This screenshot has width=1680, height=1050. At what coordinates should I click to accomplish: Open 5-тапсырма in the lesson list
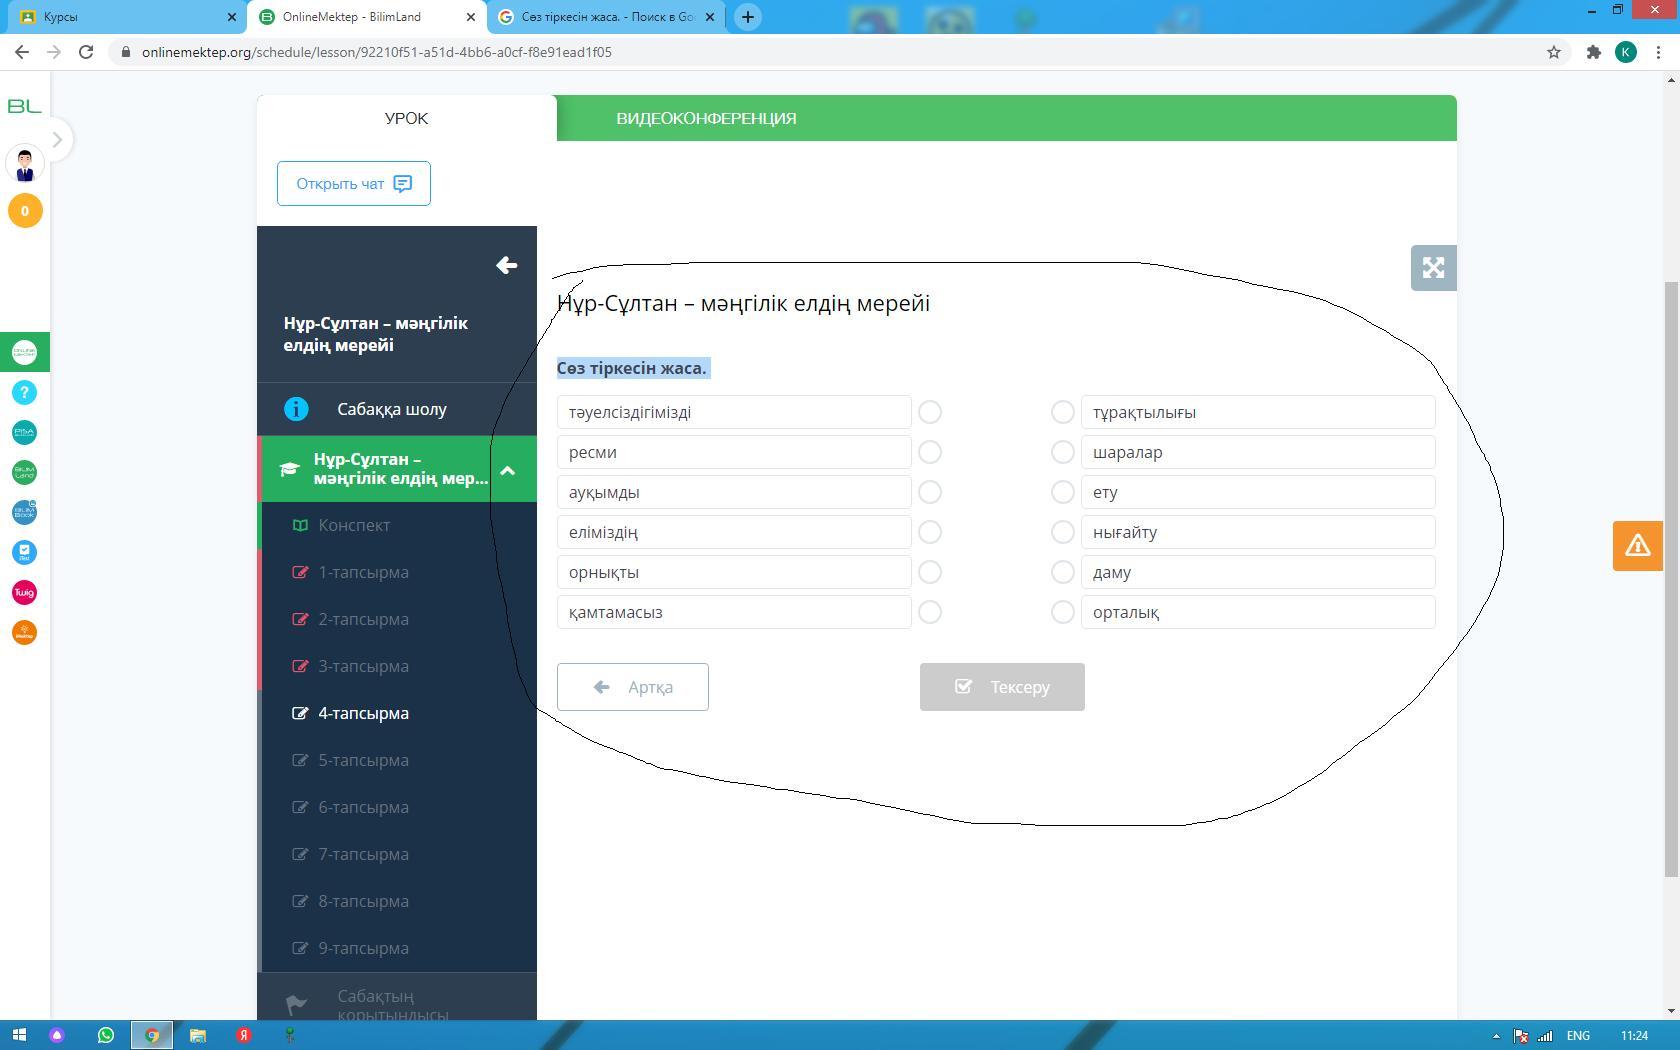363,760
